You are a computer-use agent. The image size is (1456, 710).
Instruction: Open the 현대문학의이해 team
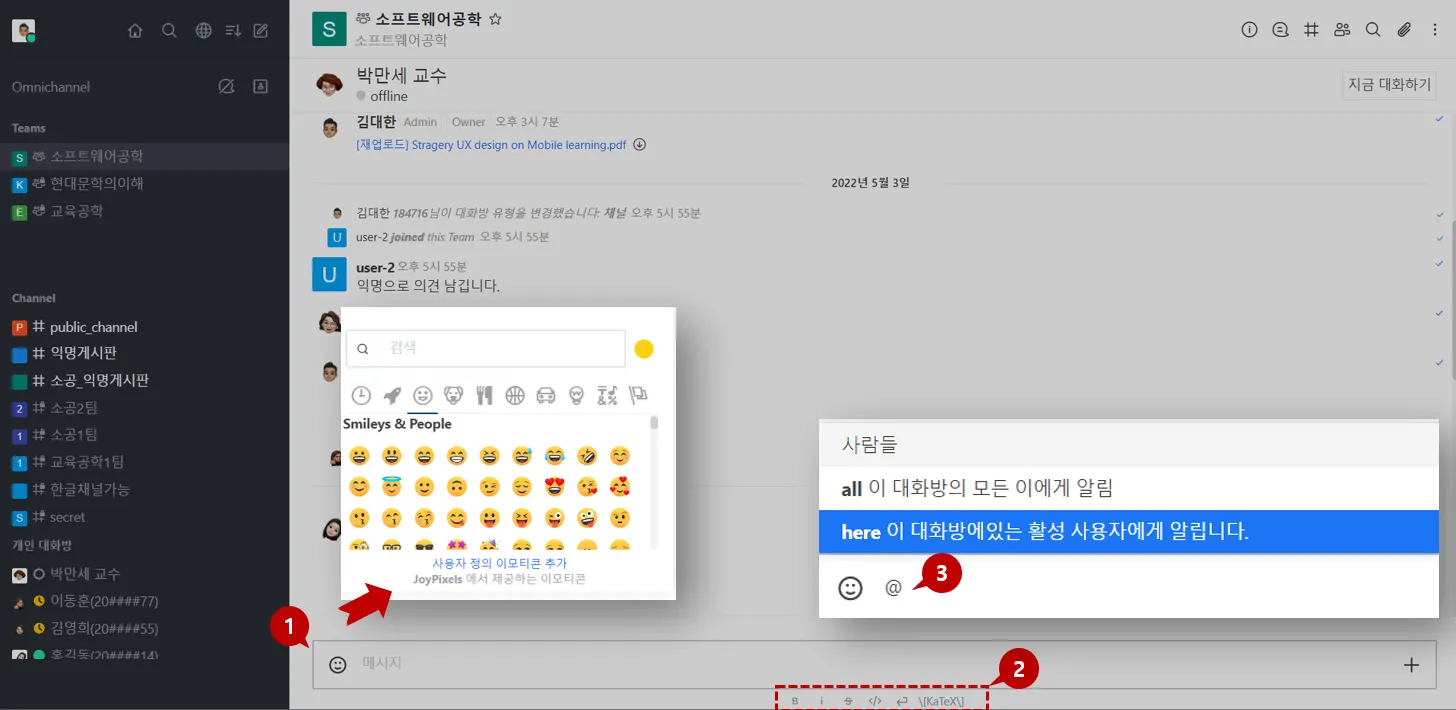(144, 184)
